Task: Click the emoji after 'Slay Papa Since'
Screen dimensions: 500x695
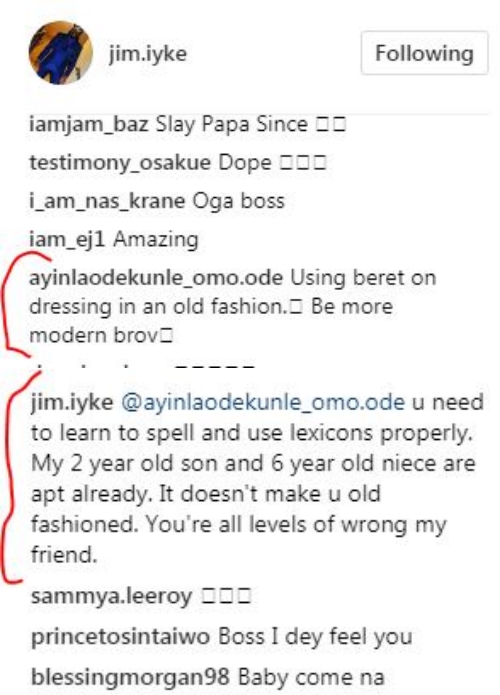Action: pos(330,125)
